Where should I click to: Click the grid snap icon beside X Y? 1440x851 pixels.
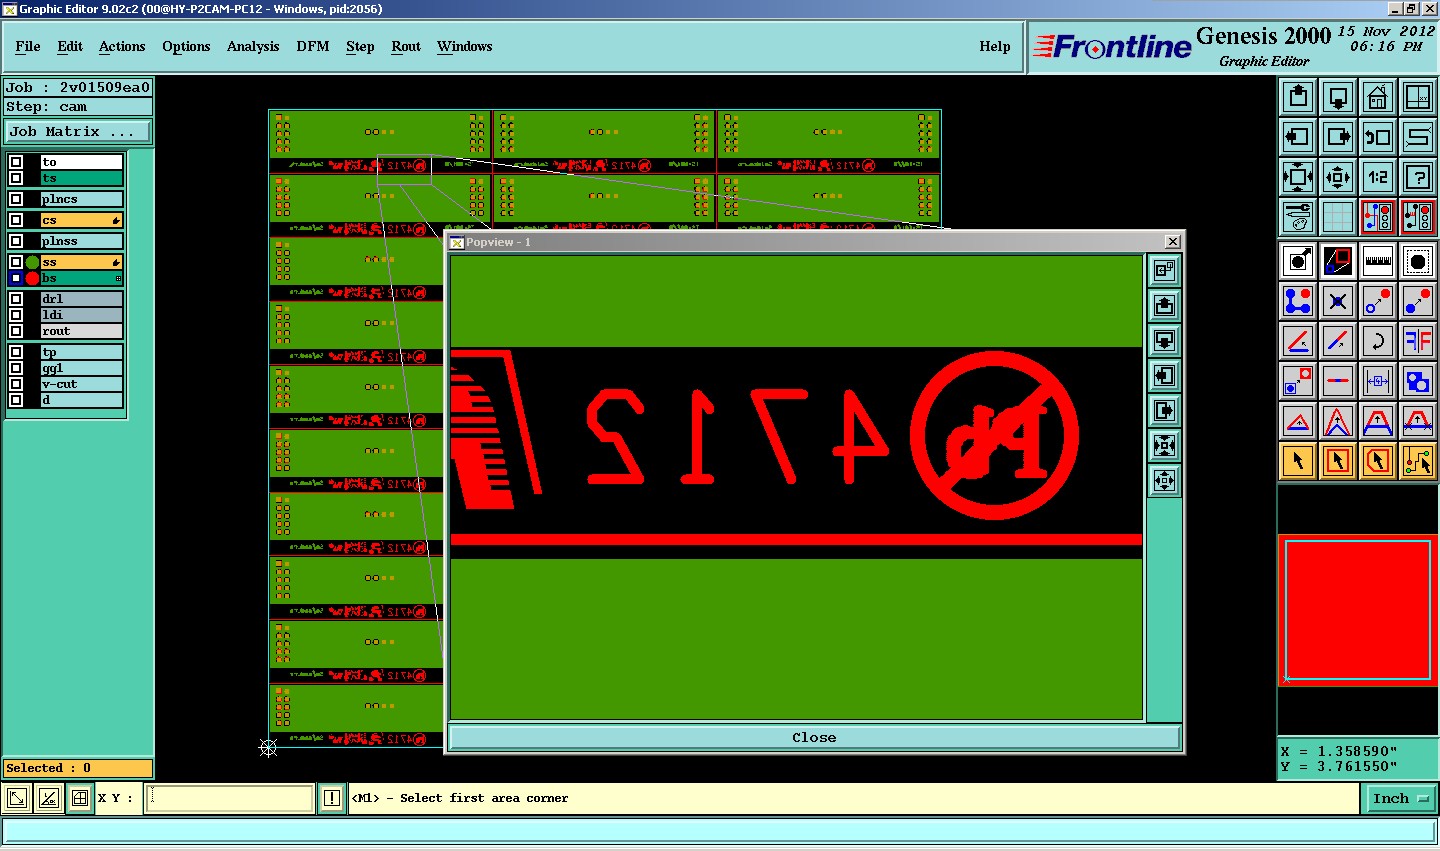click(x=80, y=798)
